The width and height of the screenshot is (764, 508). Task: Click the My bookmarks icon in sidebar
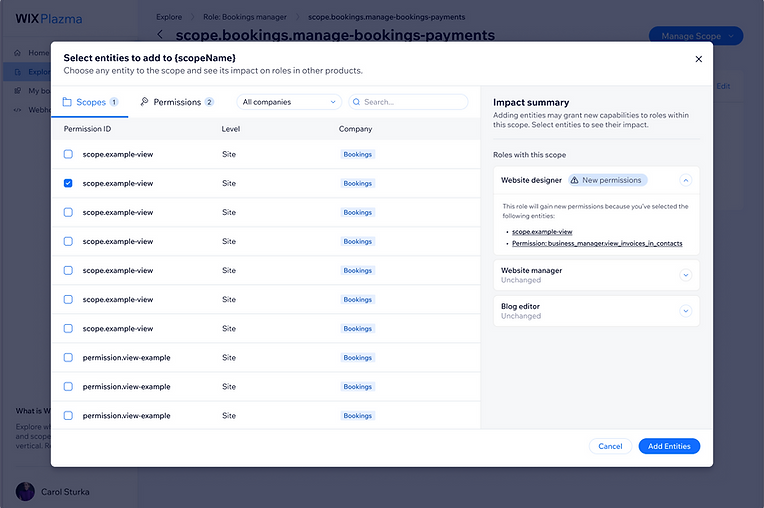(18, 91)
